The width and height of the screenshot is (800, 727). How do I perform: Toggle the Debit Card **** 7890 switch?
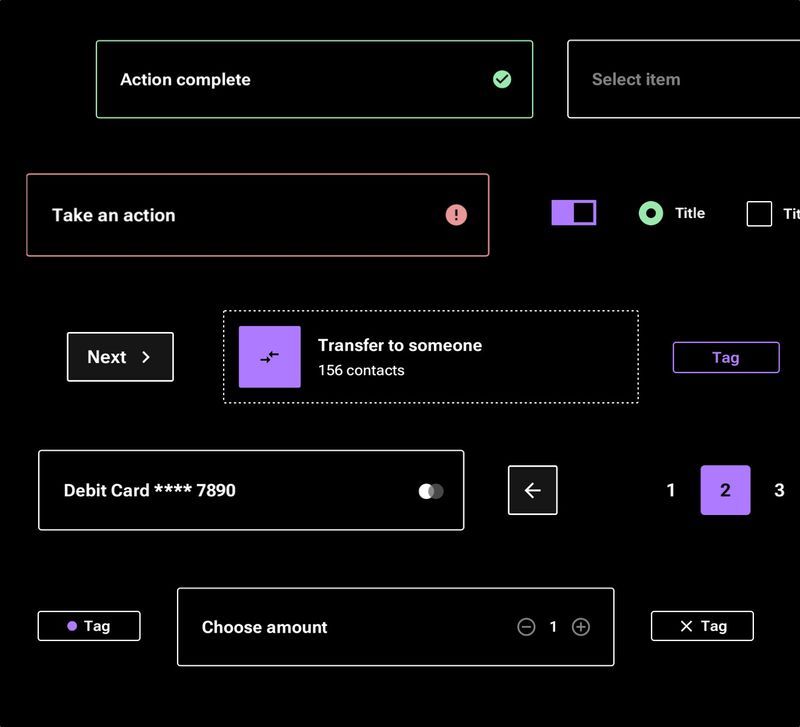[x=431, y=490]
